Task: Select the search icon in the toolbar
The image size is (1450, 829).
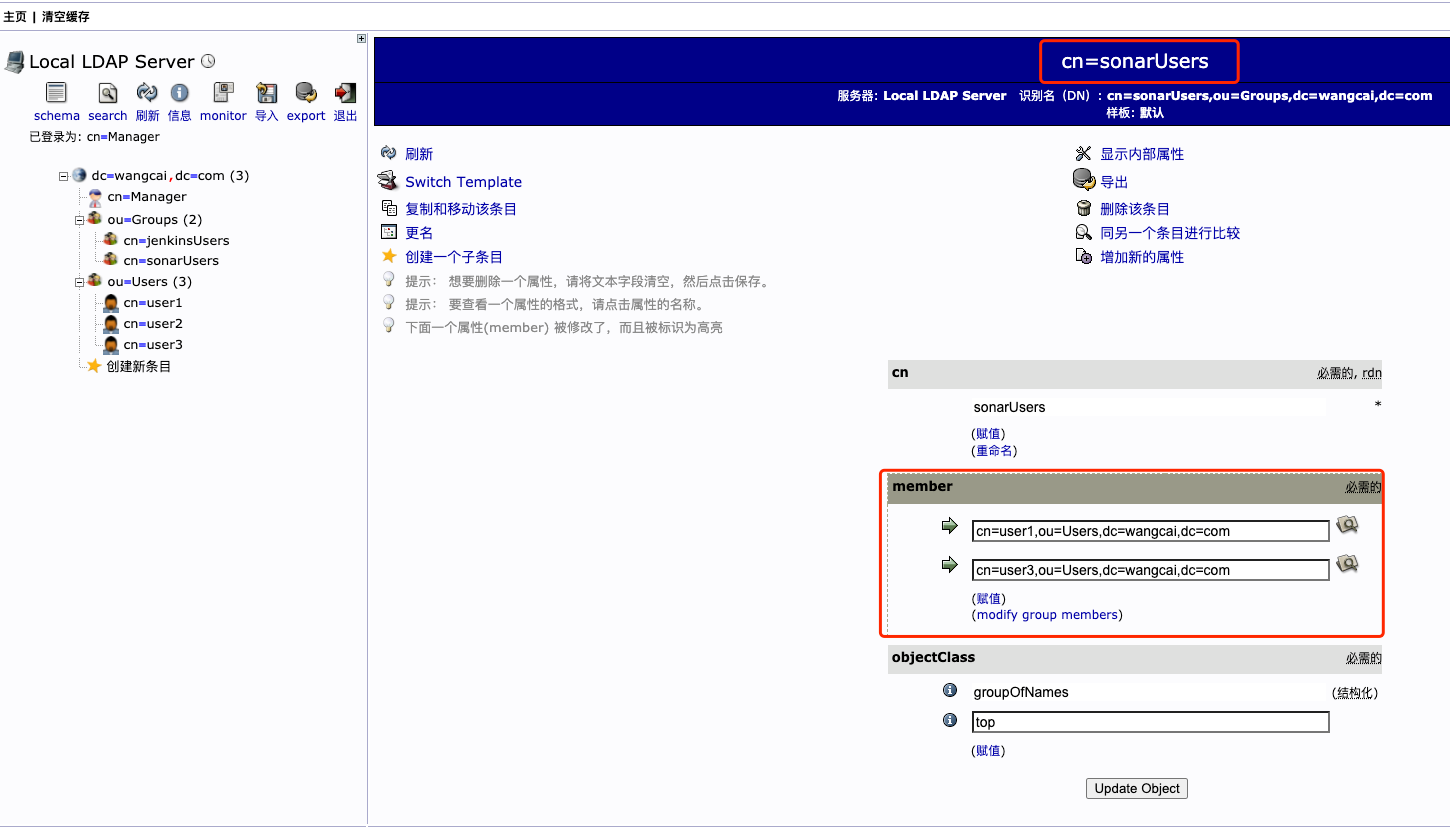Action: 106,92
